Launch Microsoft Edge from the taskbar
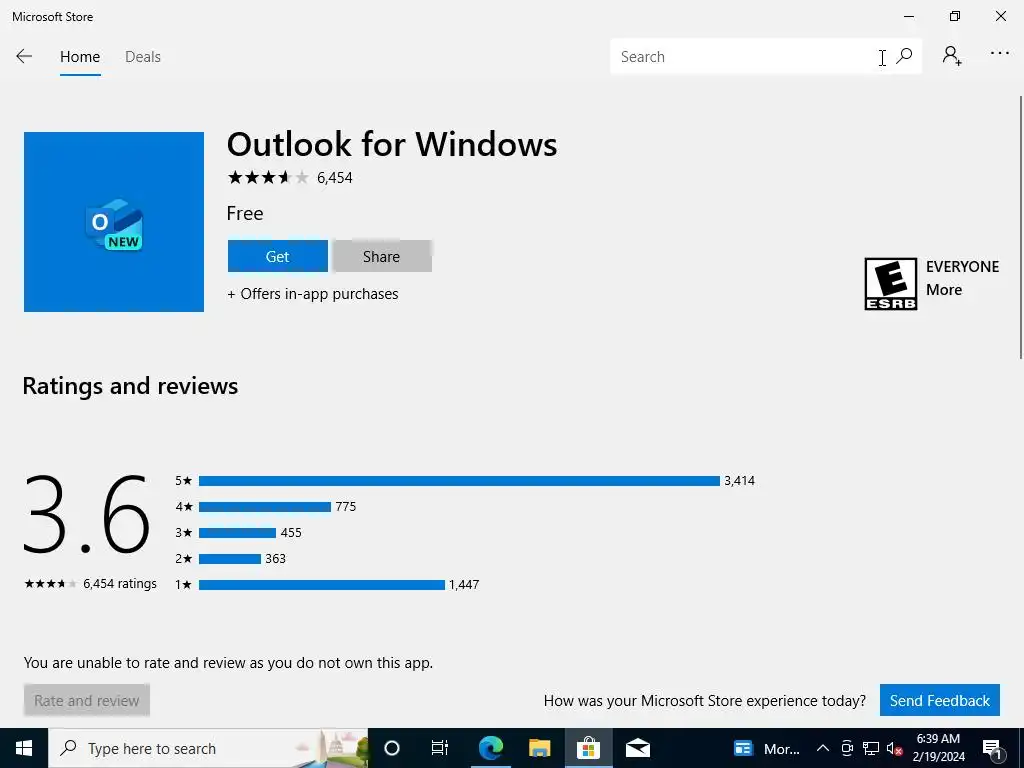The image size is (1024, 768). (x=490, y=748)
